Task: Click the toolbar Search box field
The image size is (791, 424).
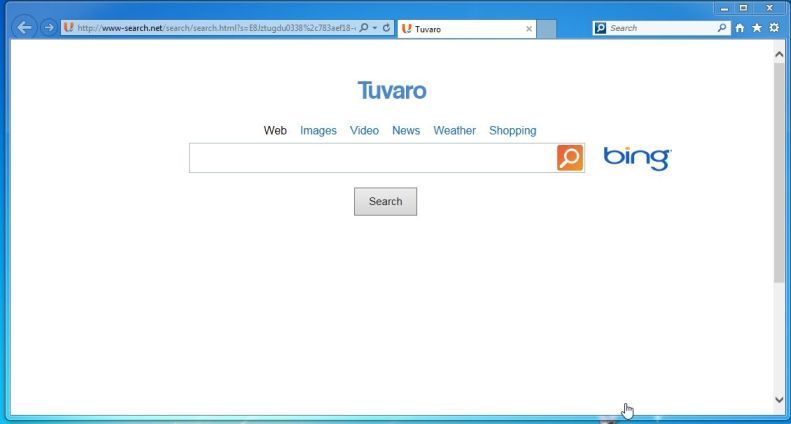Action: click(662, 28)
